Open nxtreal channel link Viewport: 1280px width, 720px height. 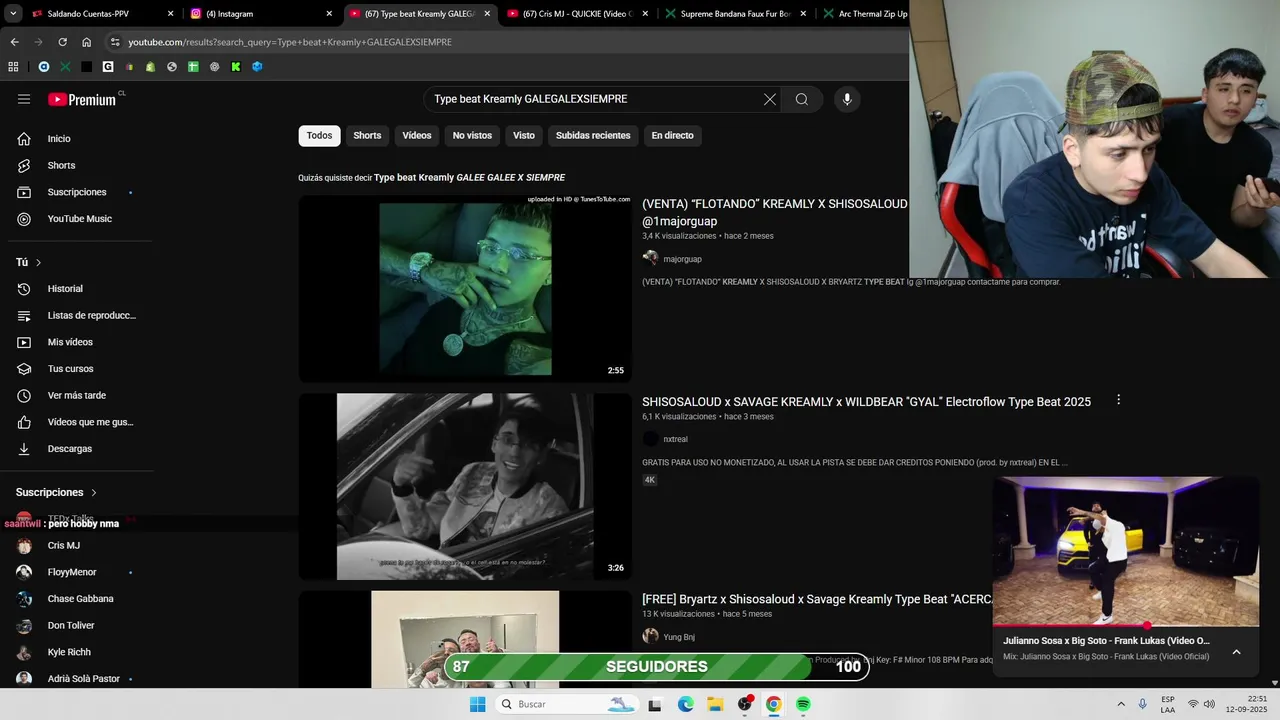point(675,439)
